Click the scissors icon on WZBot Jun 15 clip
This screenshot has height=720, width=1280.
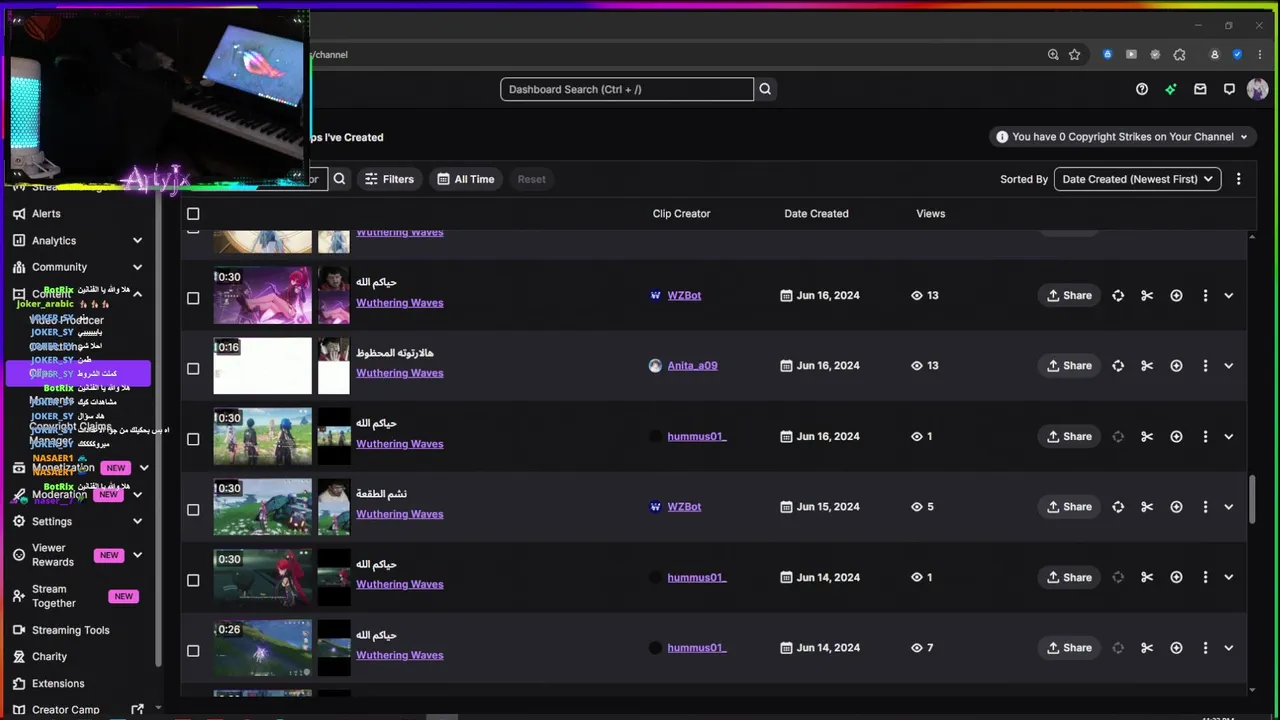[1147, 507]
